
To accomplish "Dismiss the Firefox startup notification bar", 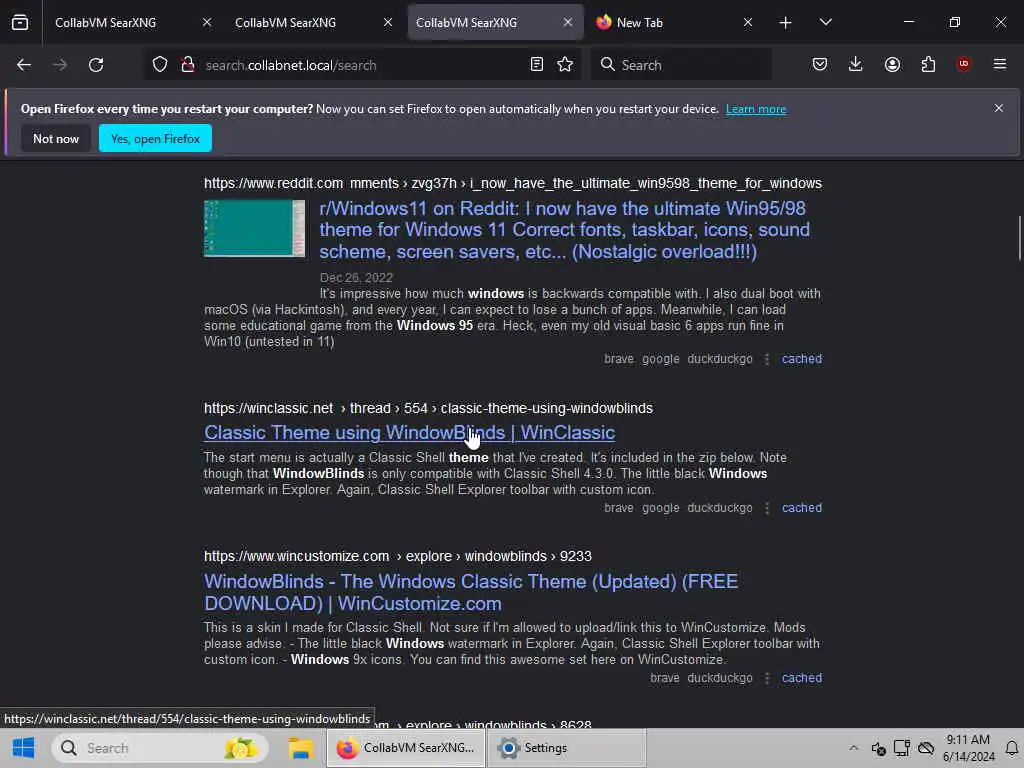I will pyautogui.click(x=998, y=108).
